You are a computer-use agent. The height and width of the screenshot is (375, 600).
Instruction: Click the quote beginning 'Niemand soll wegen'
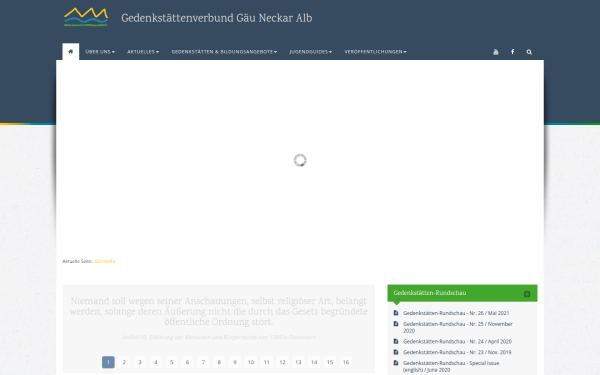[x=218, y=311]
